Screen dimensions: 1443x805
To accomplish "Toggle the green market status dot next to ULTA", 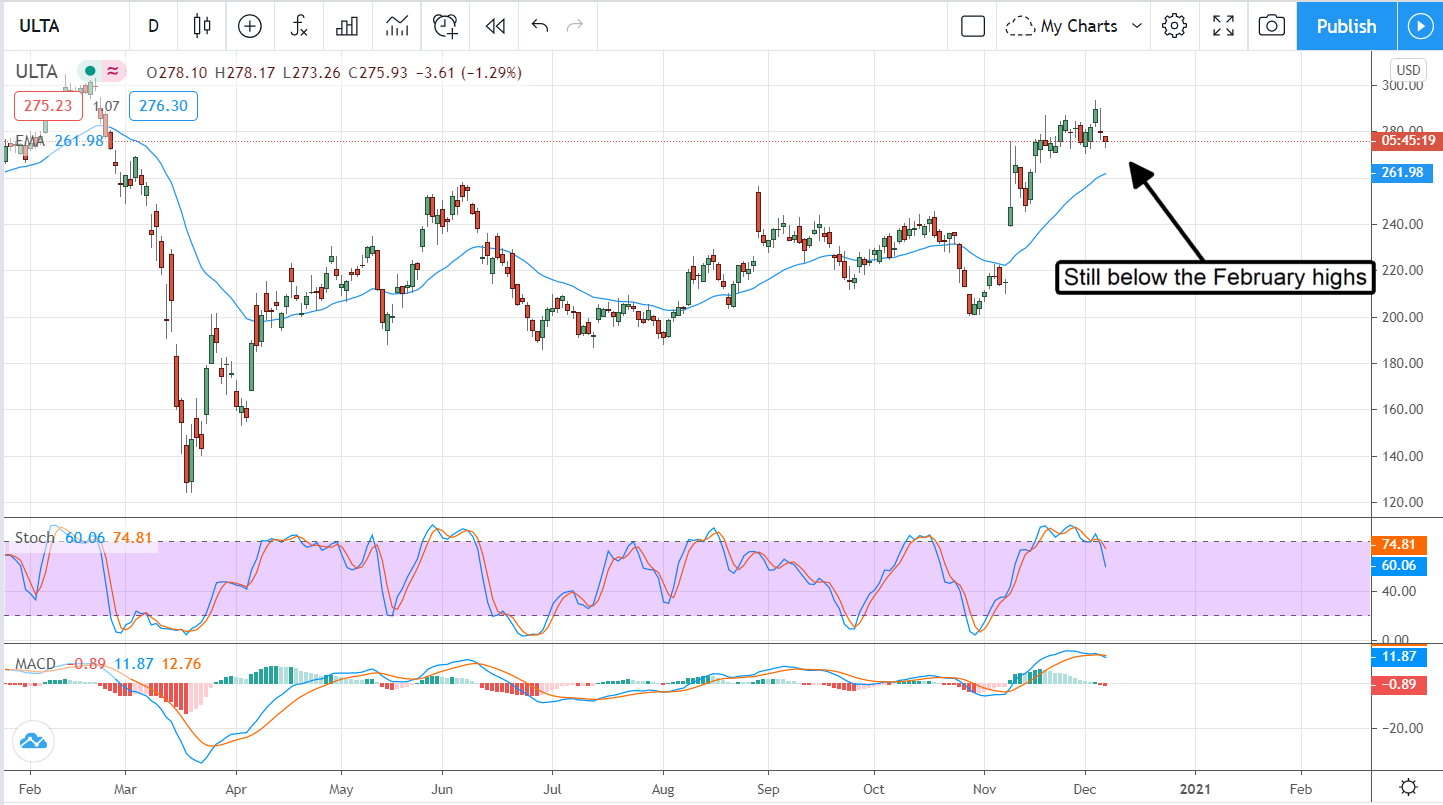I will click(90, 71).
